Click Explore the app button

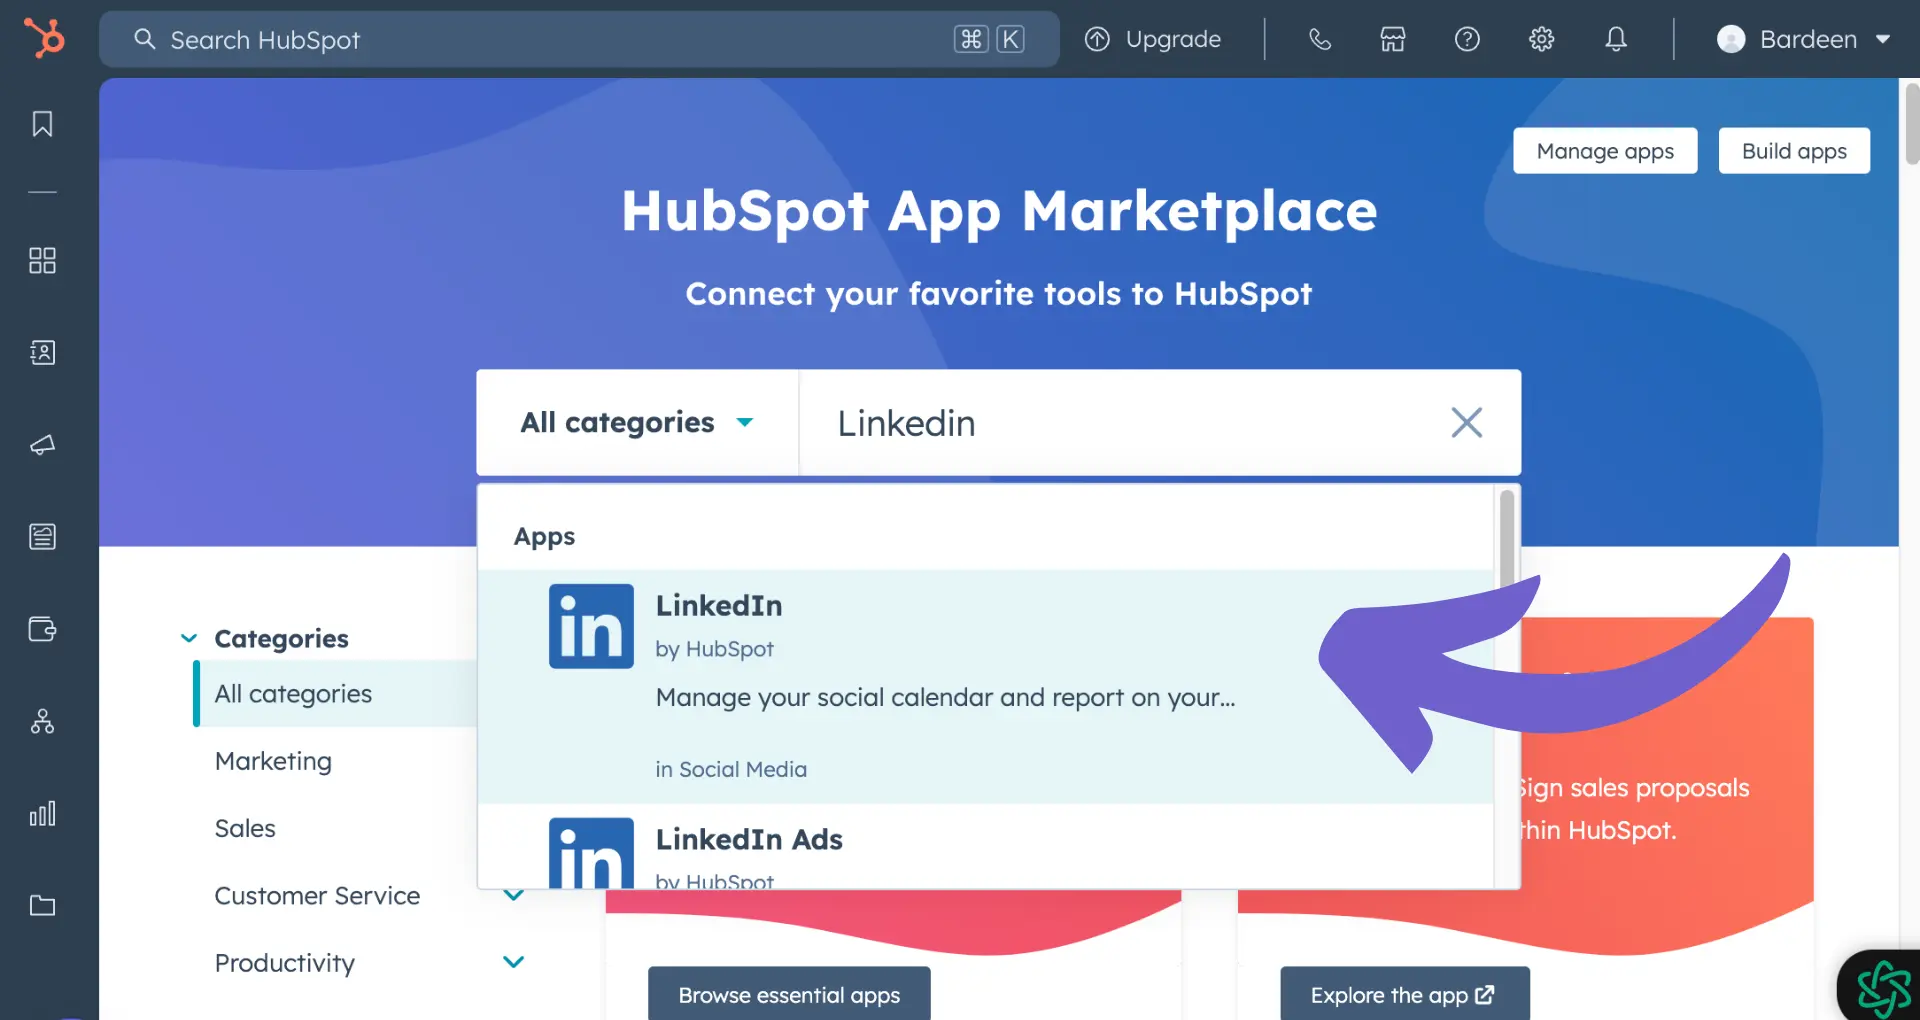[1404, 994]
